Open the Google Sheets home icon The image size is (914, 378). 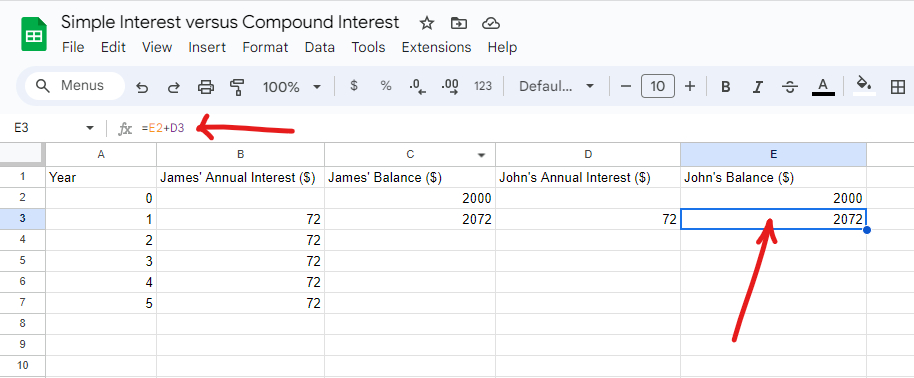tap(34, 34)
